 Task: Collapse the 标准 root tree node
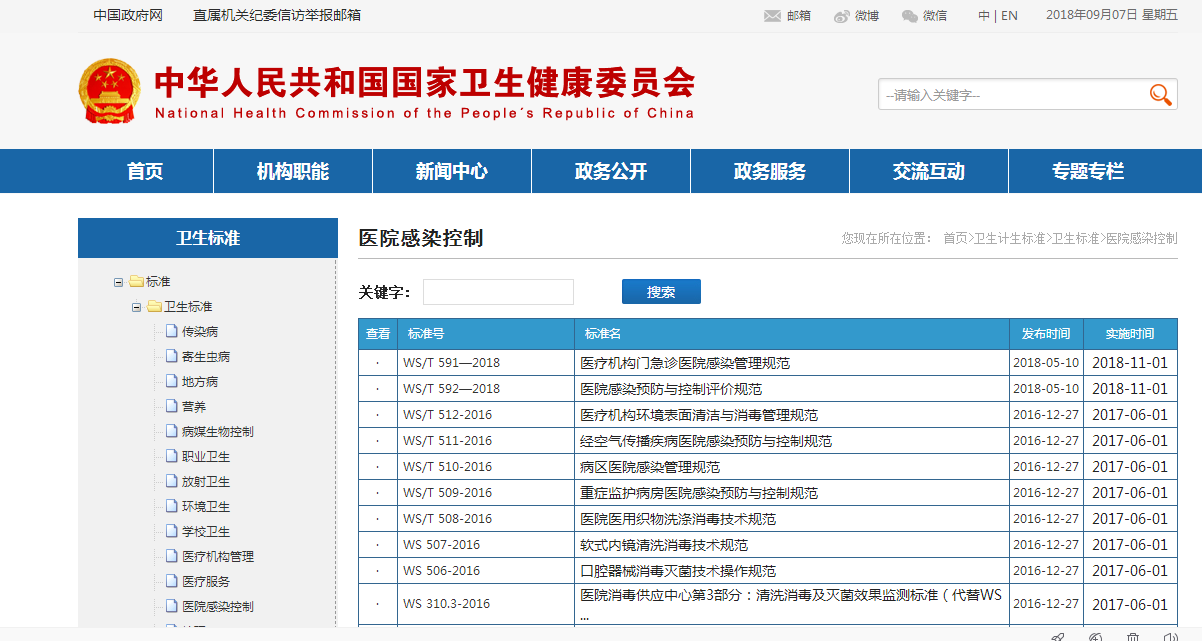click(118, 282)
